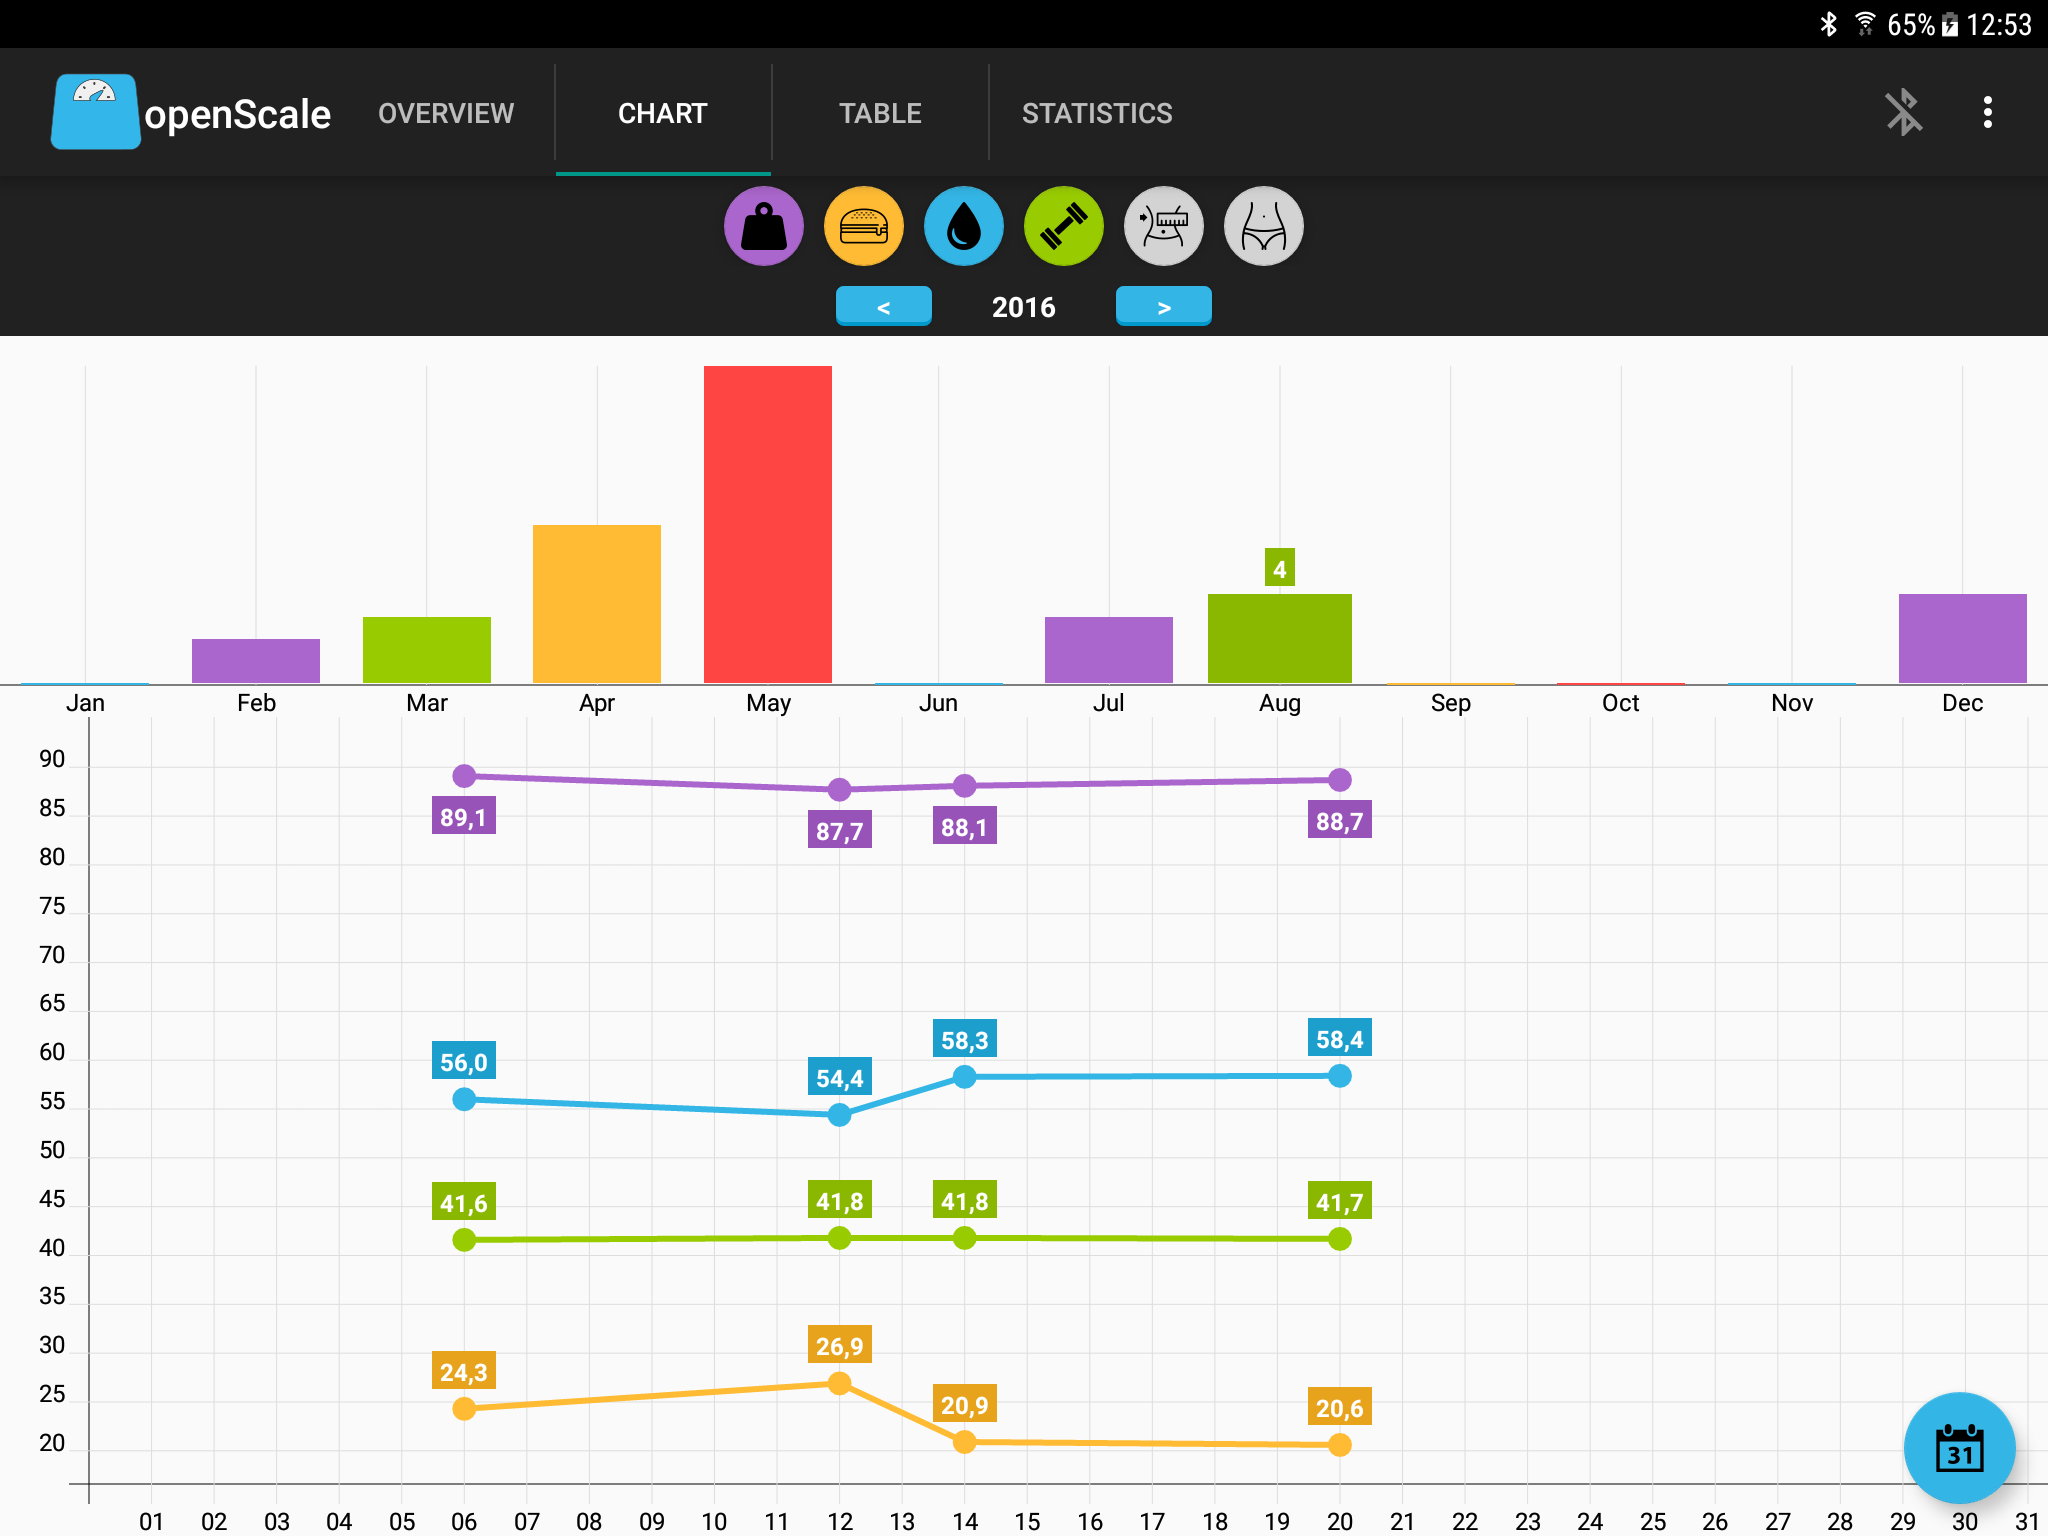Tap the 20,9 fat data label
The height and width of the screenshot is (1536, 2048).
pos(965,1404)
